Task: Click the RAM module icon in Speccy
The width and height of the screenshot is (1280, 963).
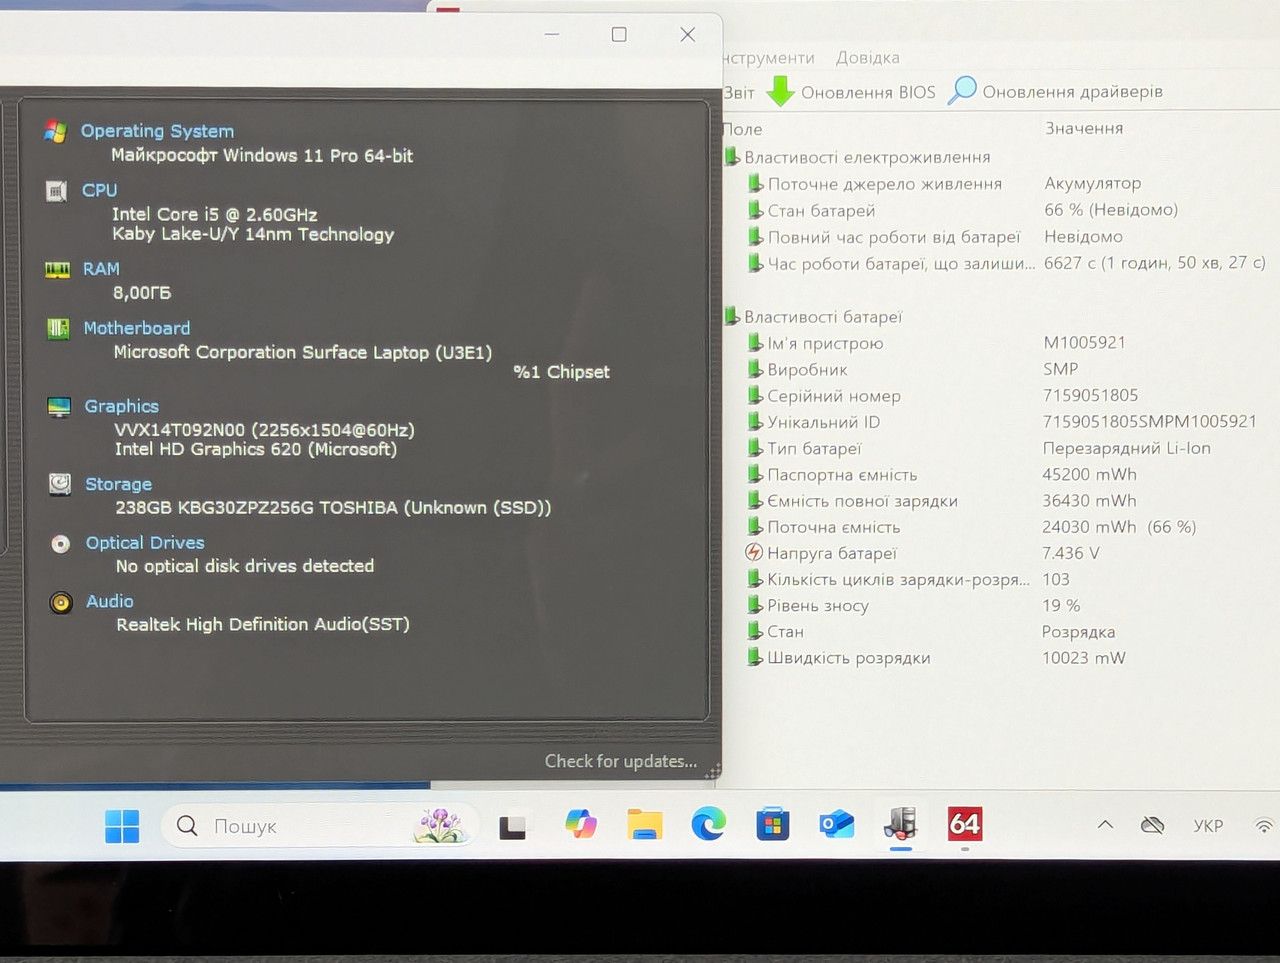Action: click(57, 270)
